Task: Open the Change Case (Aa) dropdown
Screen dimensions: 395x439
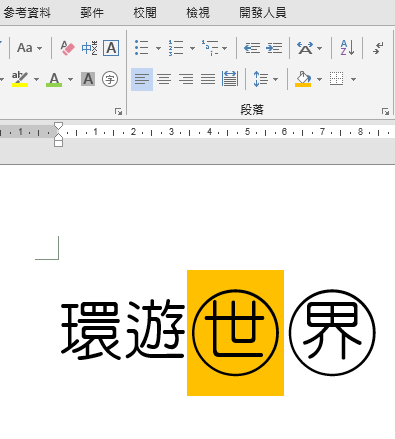Action: [x=30, y=48]
